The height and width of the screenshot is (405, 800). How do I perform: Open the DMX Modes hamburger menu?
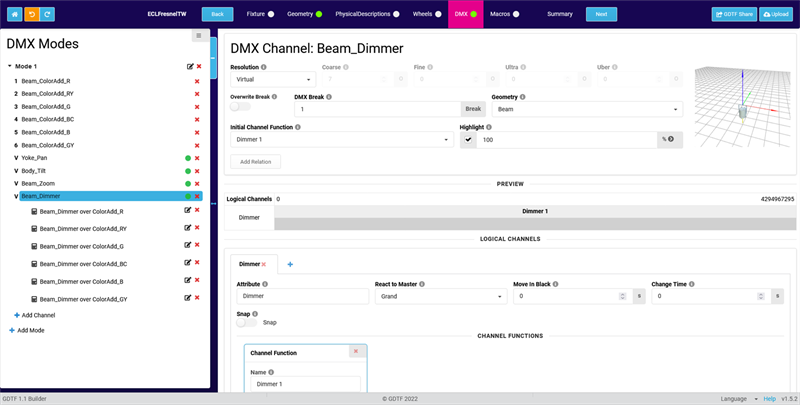click(x=199, y=36)
